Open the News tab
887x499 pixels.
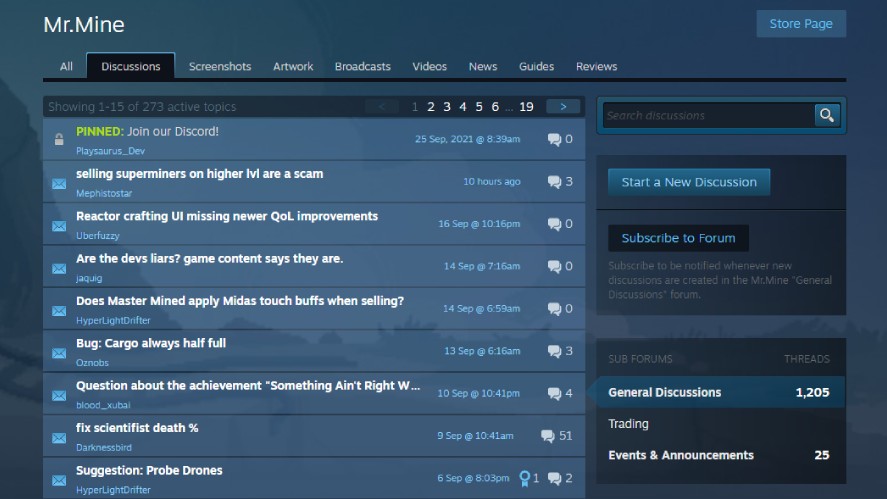(483, 66)
